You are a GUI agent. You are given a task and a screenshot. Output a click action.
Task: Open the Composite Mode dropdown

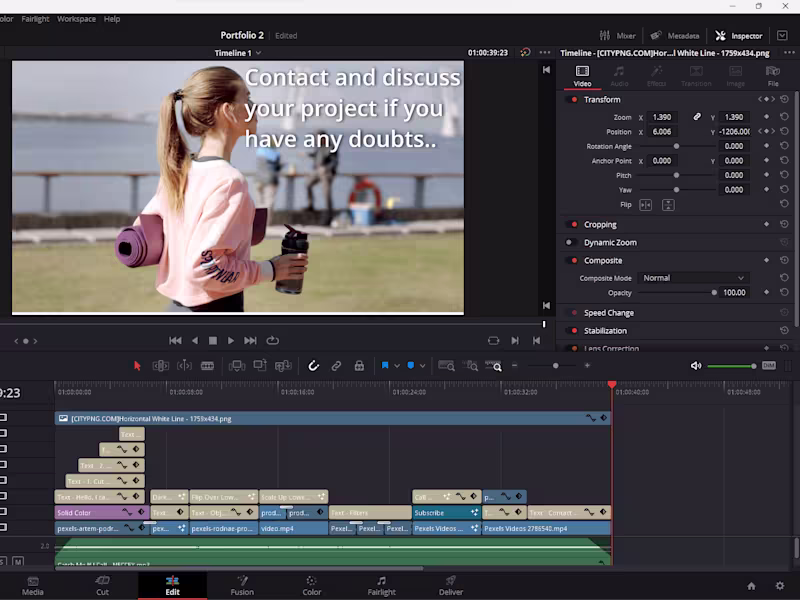pyautogui.click(x=694, y=278)
